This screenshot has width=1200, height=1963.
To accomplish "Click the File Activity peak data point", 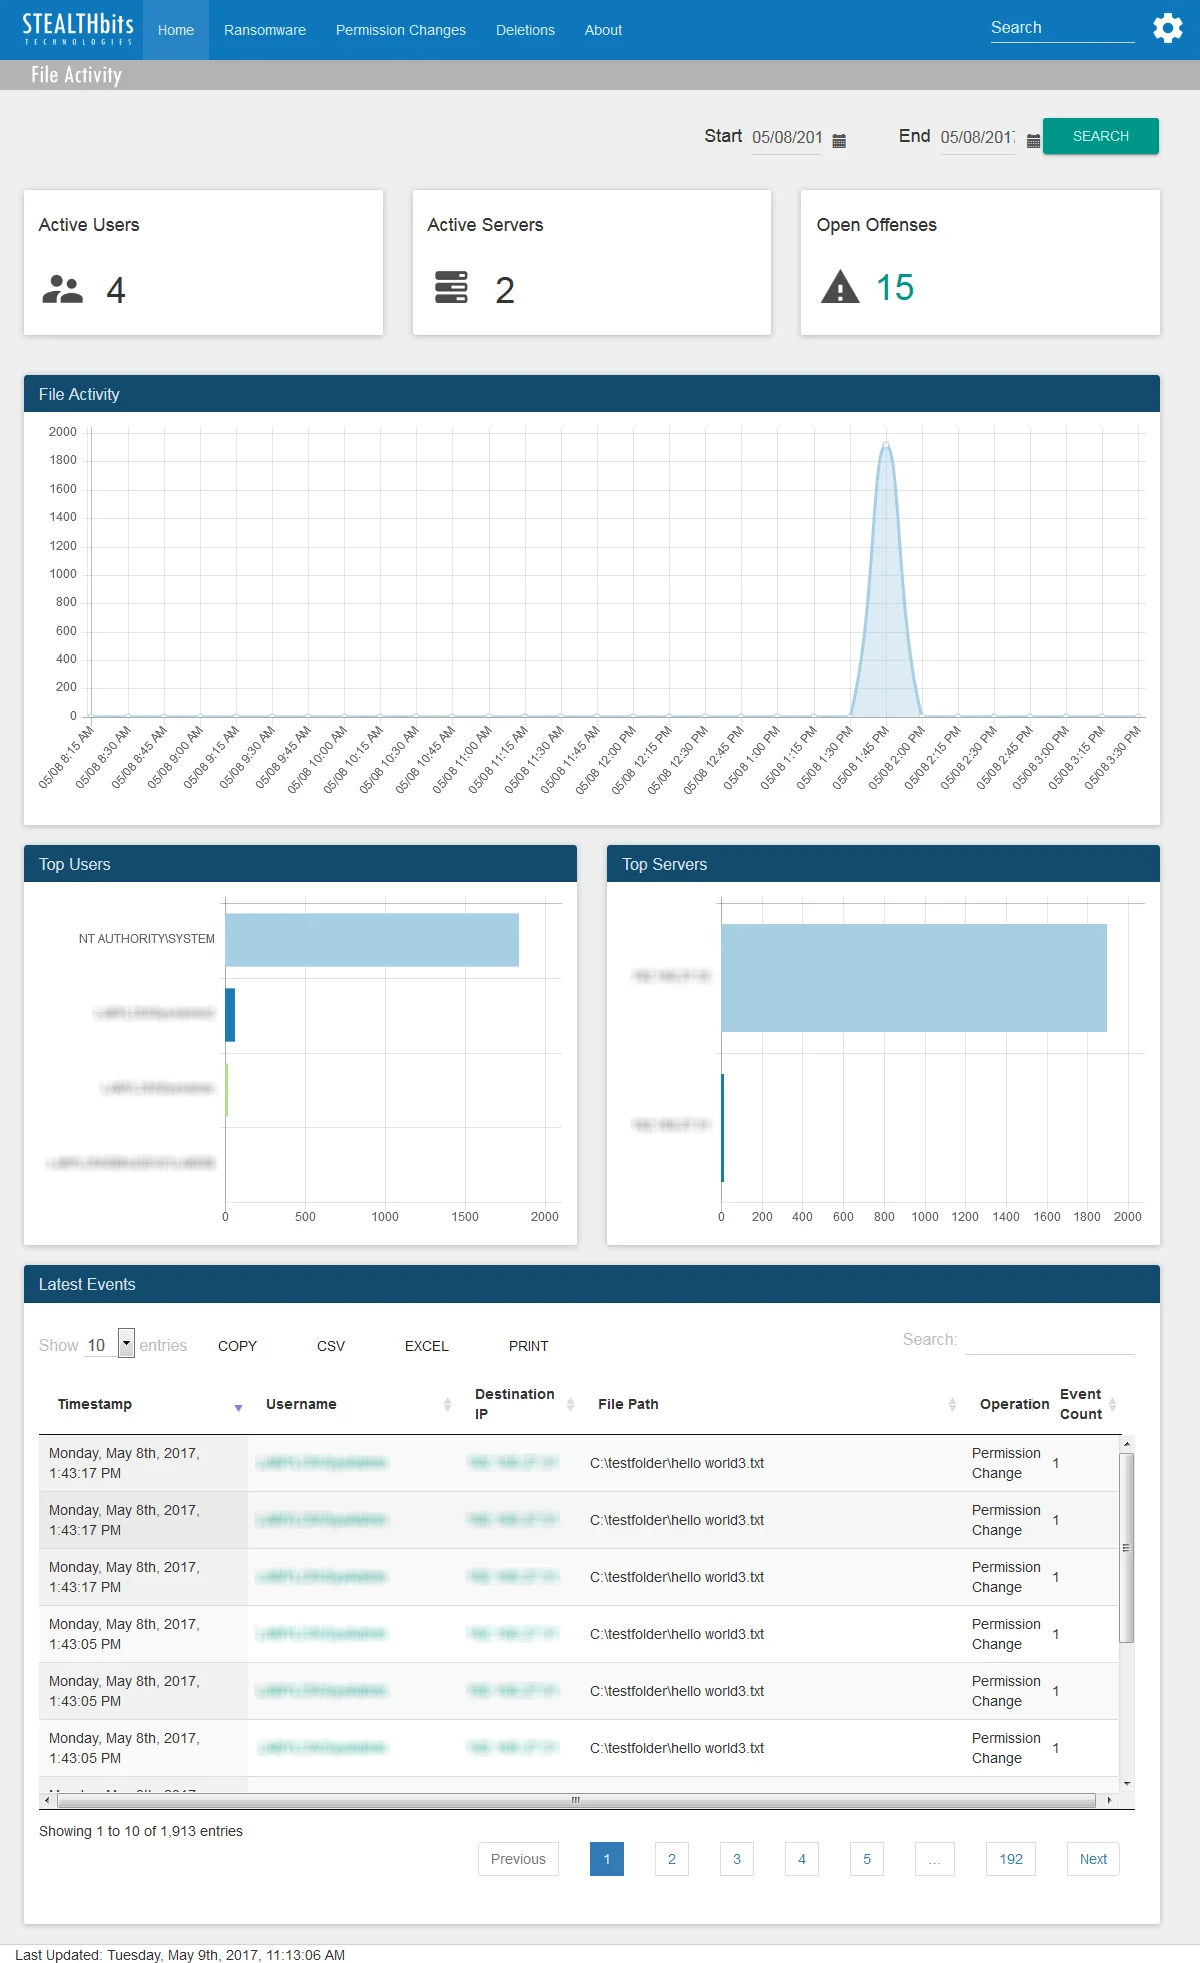I will tap(886, 444).
